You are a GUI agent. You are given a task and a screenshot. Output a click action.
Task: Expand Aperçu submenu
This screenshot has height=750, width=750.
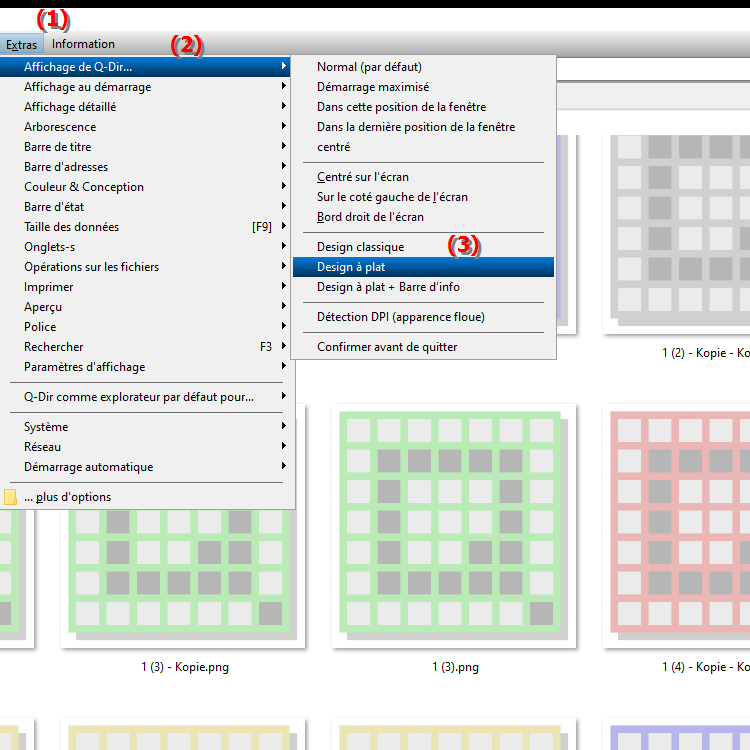click(x=145, y=307)
